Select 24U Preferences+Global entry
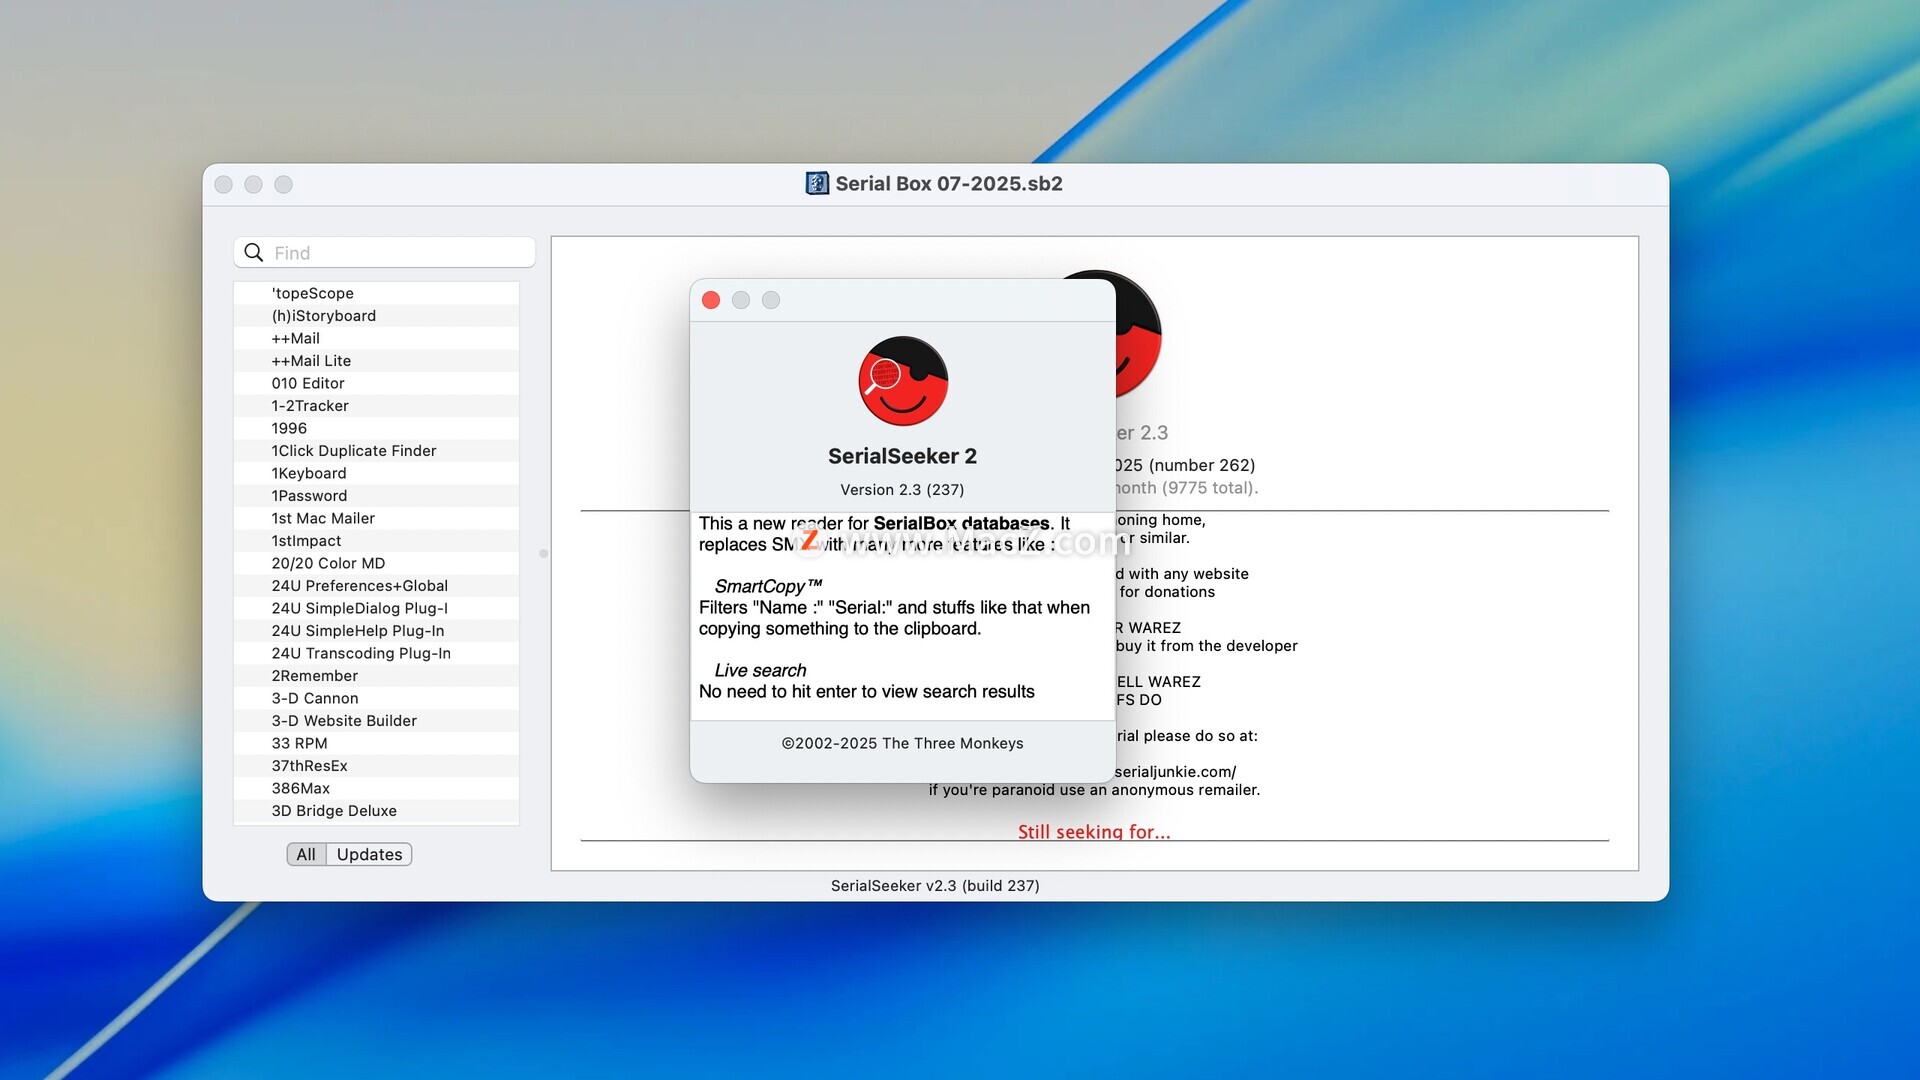This screenshot has height=1080, width=1920. [376, 586]
